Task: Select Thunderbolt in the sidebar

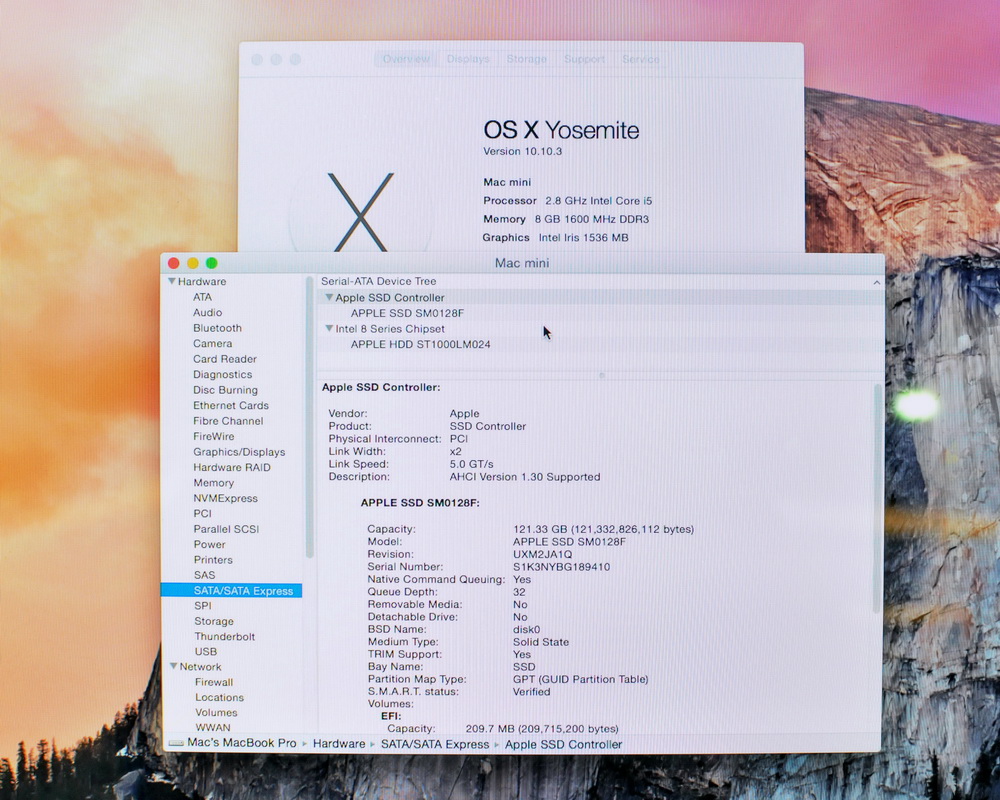Action: (x=224, y=637)
